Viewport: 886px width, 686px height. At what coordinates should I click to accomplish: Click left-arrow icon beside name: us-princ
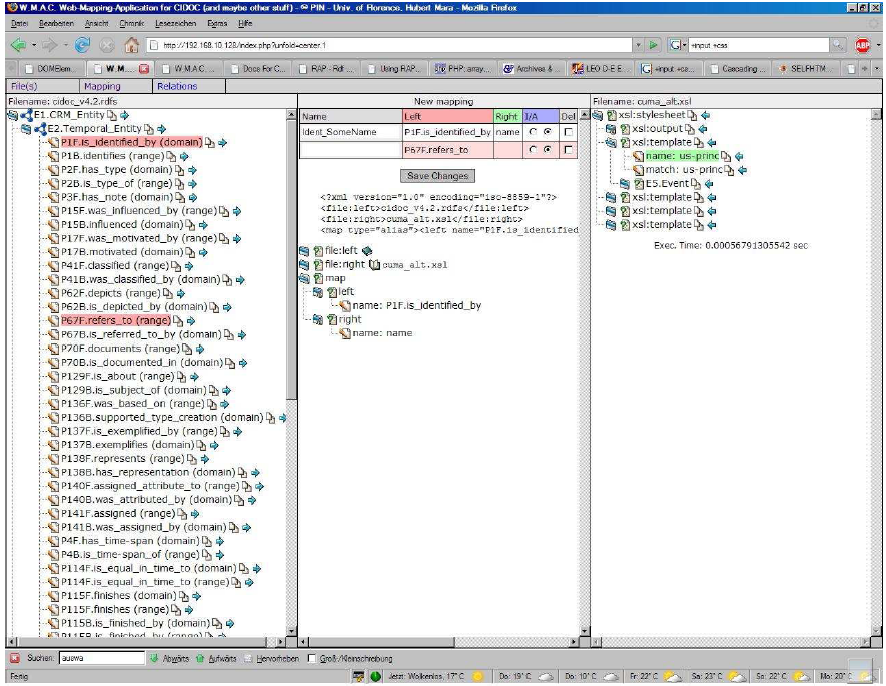click(x=739, y=156)
